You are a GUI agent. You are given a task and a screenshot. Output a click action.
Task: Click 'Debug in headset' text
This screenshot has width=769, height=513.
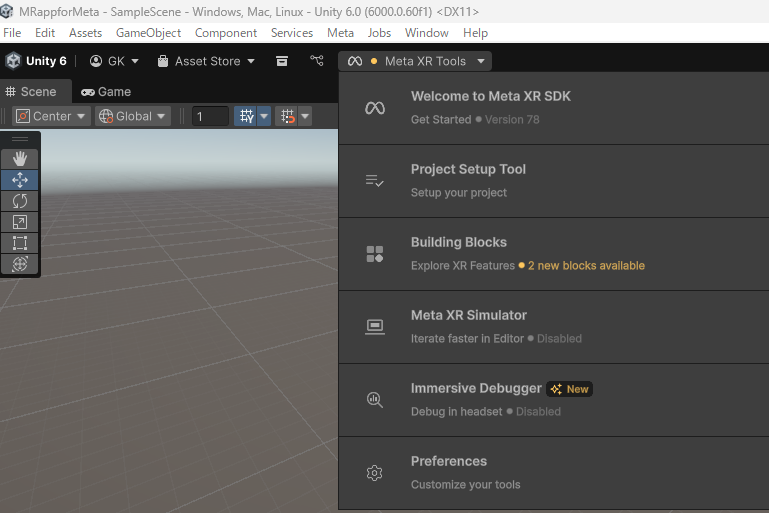coord(457,411)
